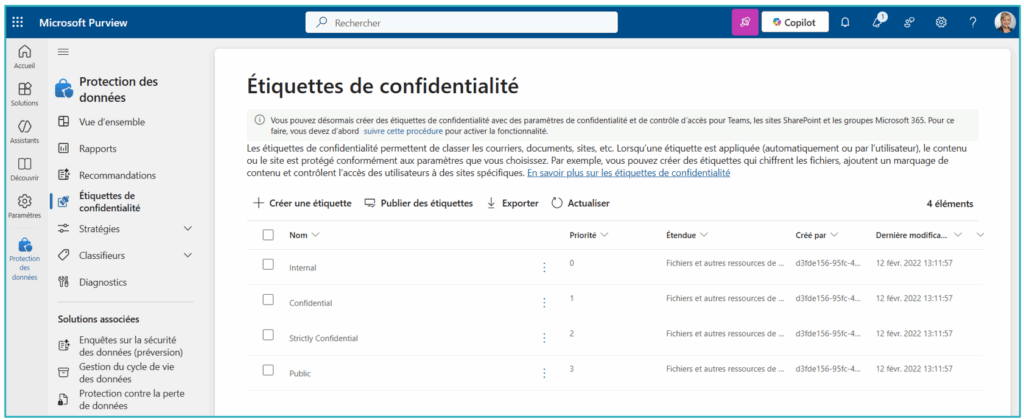Open the magenta Copilot agent icon
1024x419 pixels.
pos(744,22)
